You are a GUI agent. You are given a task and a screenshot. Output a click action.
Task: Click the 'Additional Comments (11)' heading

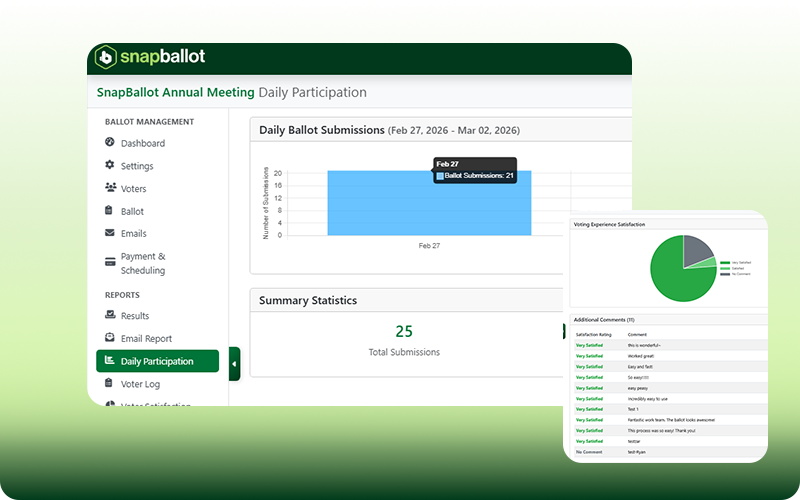point(604,320)
